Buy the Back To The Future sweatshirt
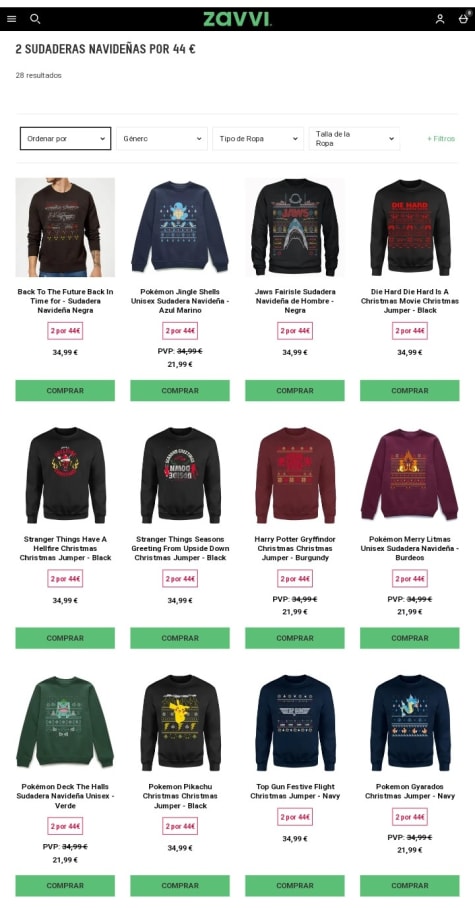Viewport: 475px width, 908px height. tap(65, 390)
